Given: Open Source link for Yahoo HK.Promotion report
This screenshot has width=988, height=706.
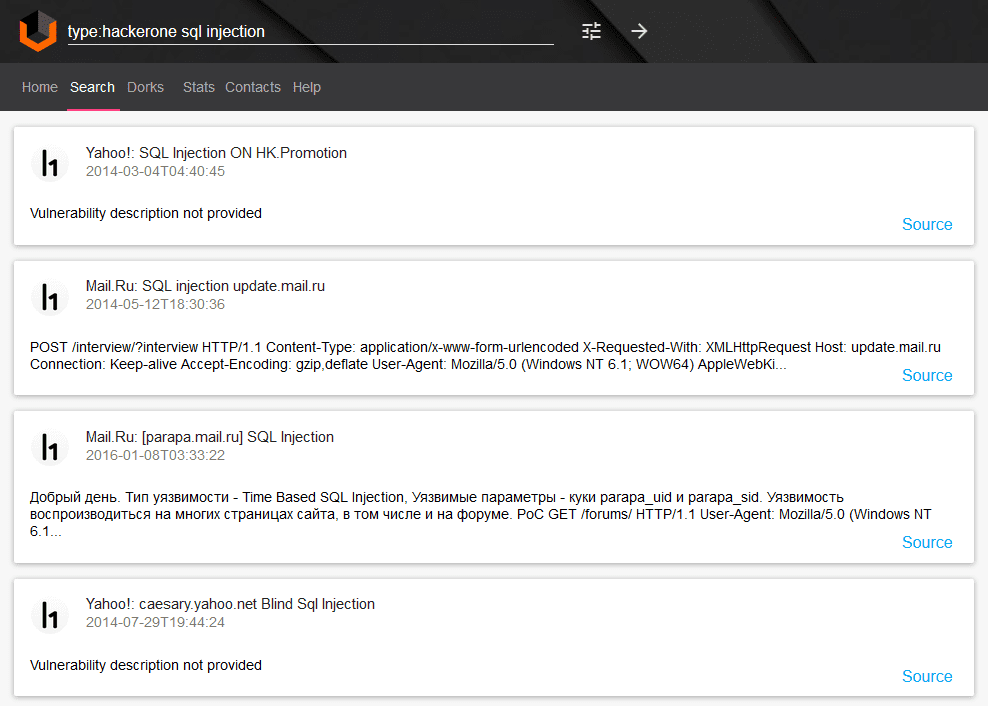Looking at the screenshot, I should coord(926,224).
